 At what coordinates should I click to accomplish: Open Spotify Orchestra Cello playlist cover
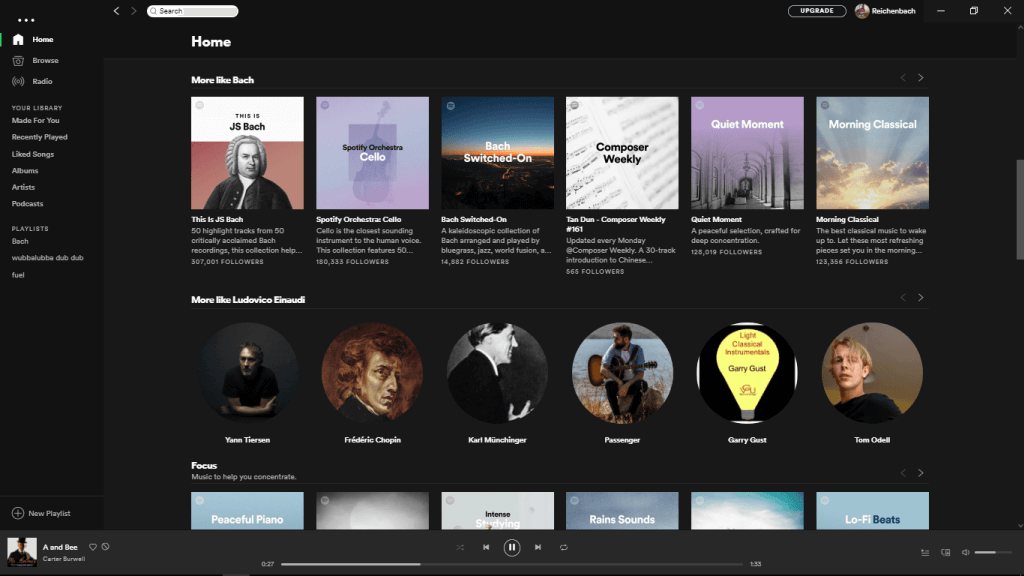pyautogui.click(x=372, y=153)
